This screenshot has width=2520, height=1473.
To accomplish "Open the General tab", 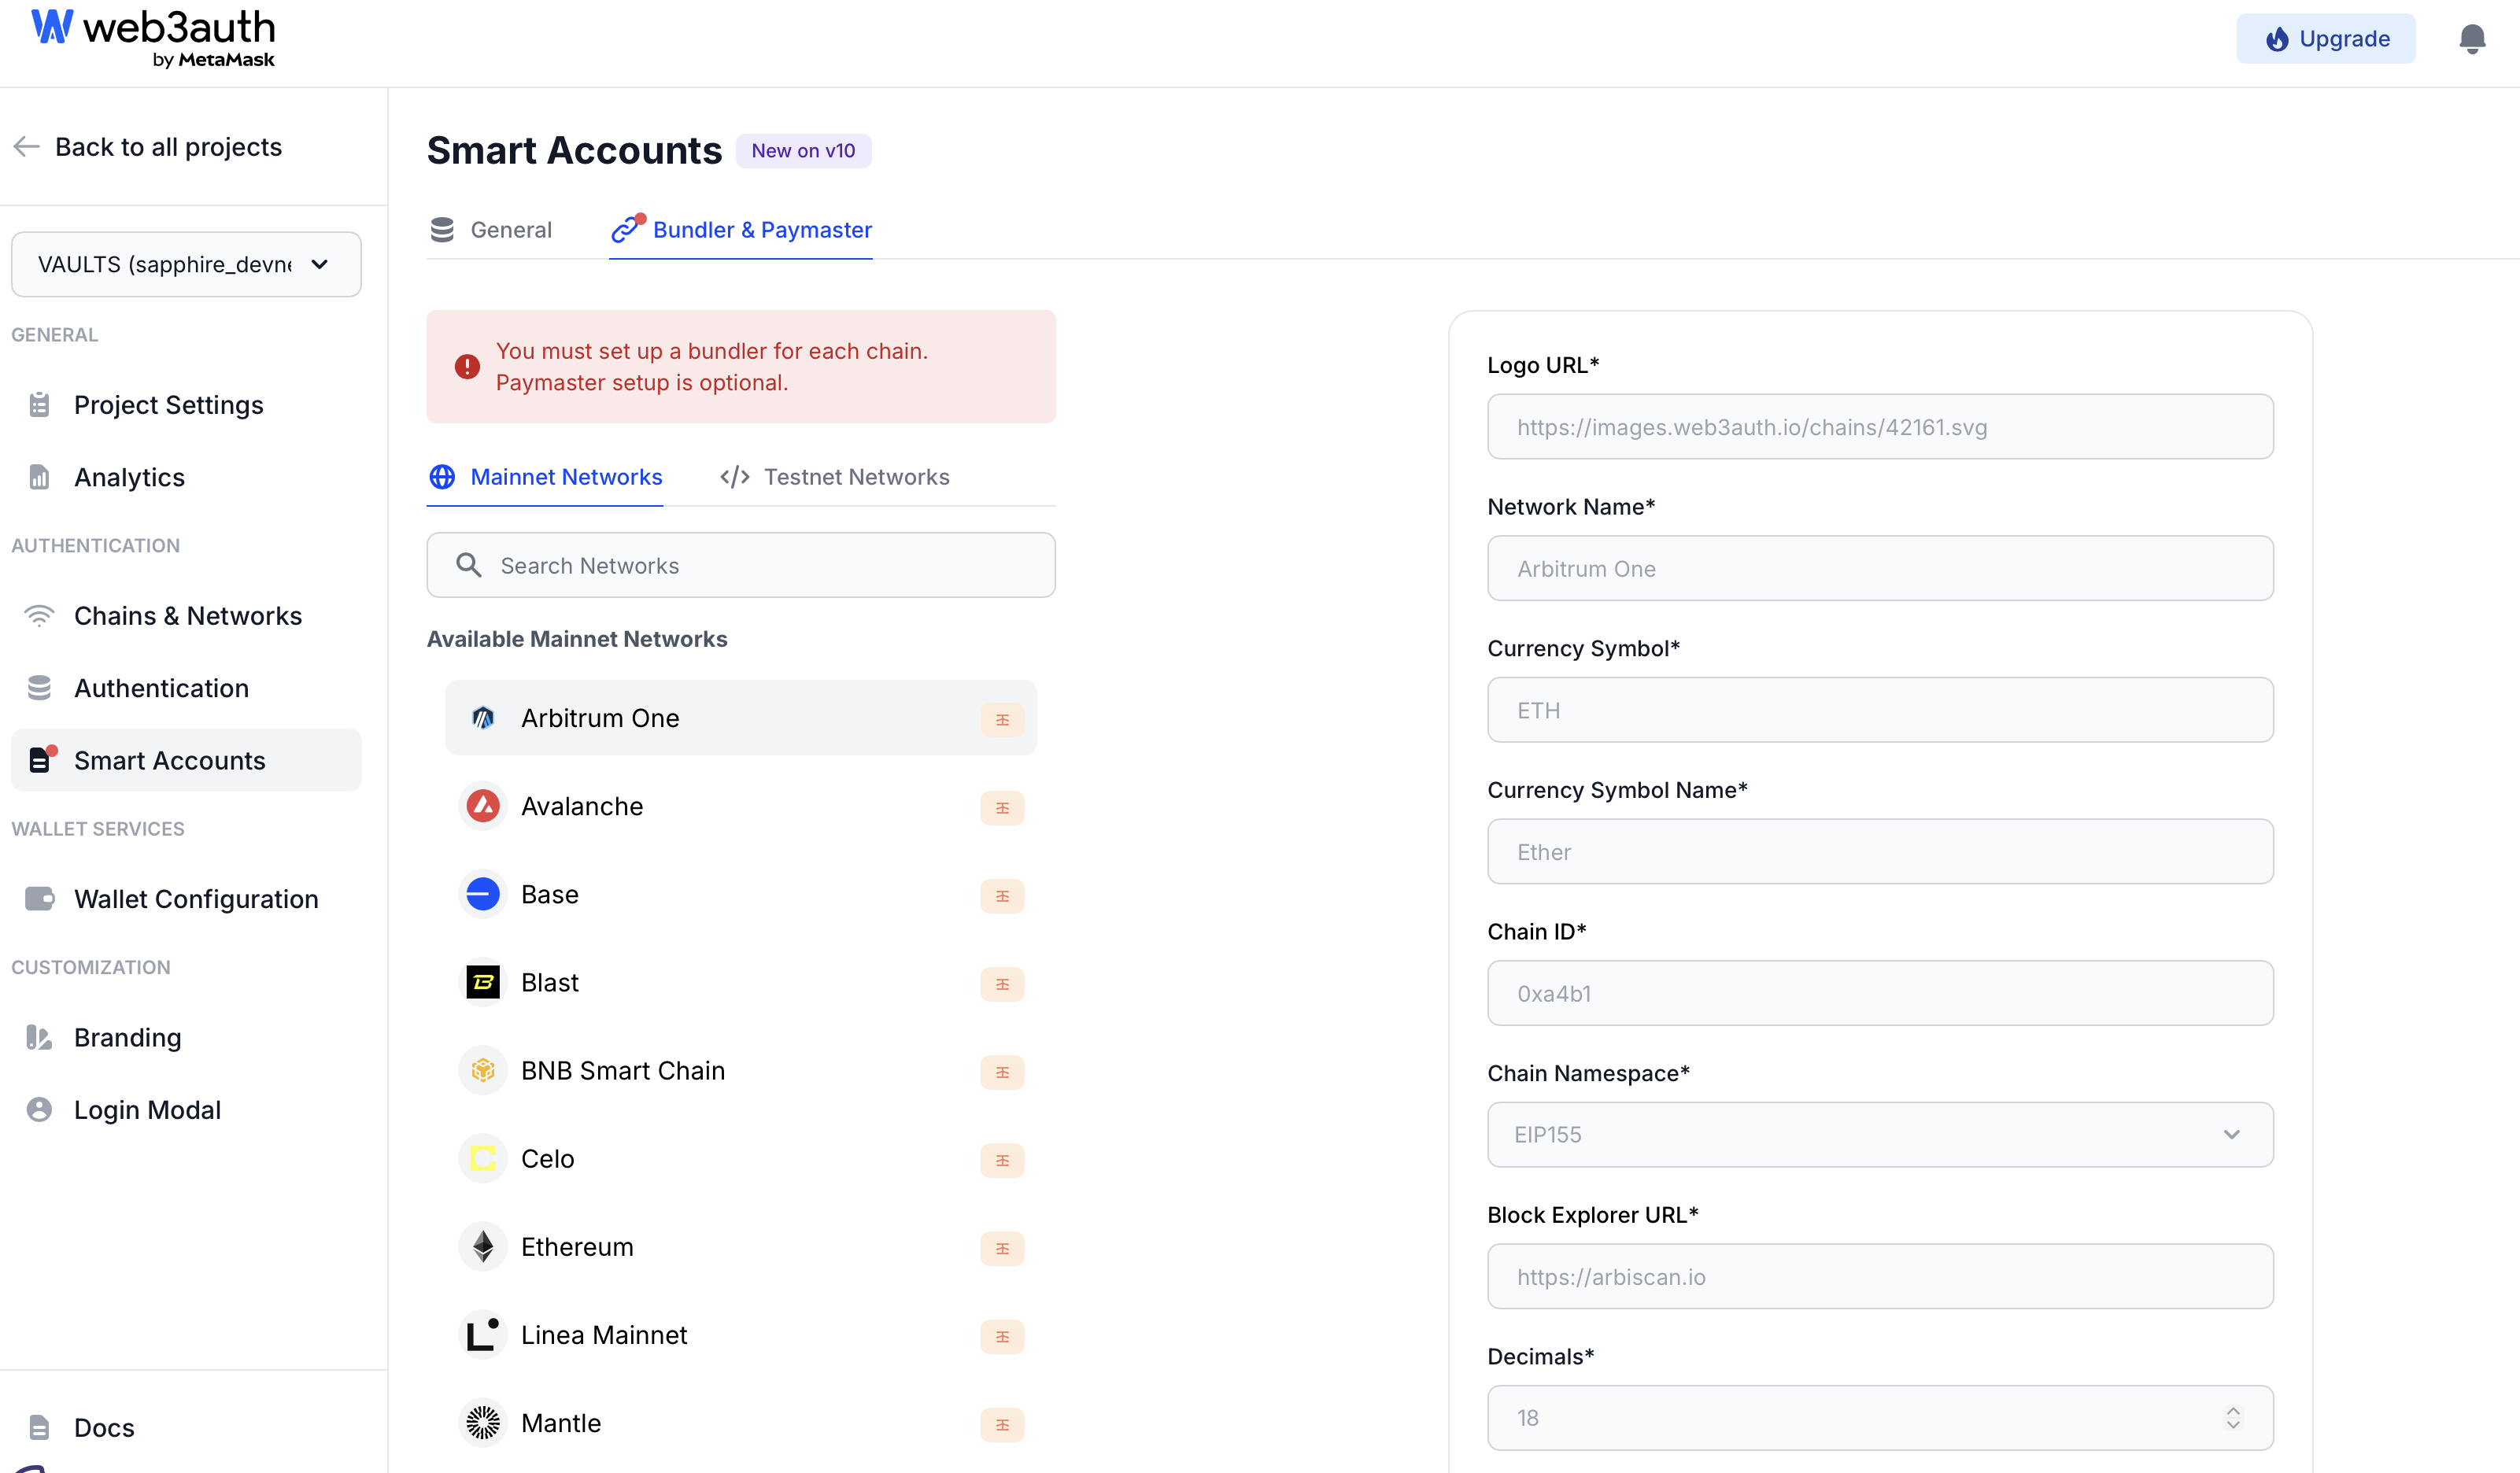I will click(x=491, y=230).
